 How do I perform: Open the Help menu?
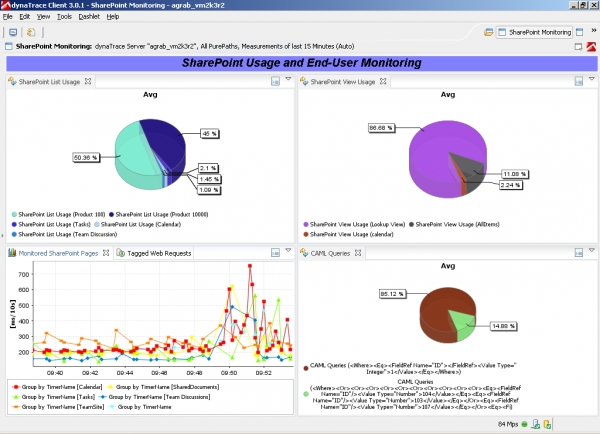pyautogui.click(x=112, y=16)
